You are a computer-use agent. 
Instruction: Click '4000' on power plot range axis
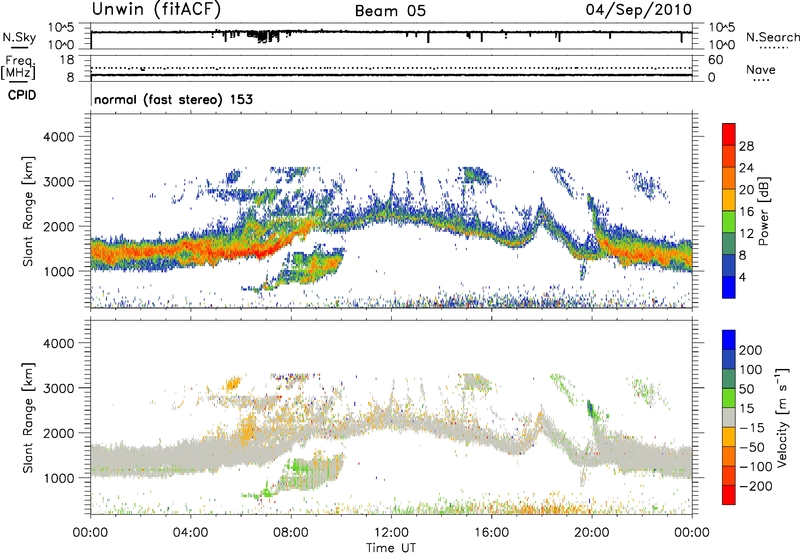[x=58, y=137]
